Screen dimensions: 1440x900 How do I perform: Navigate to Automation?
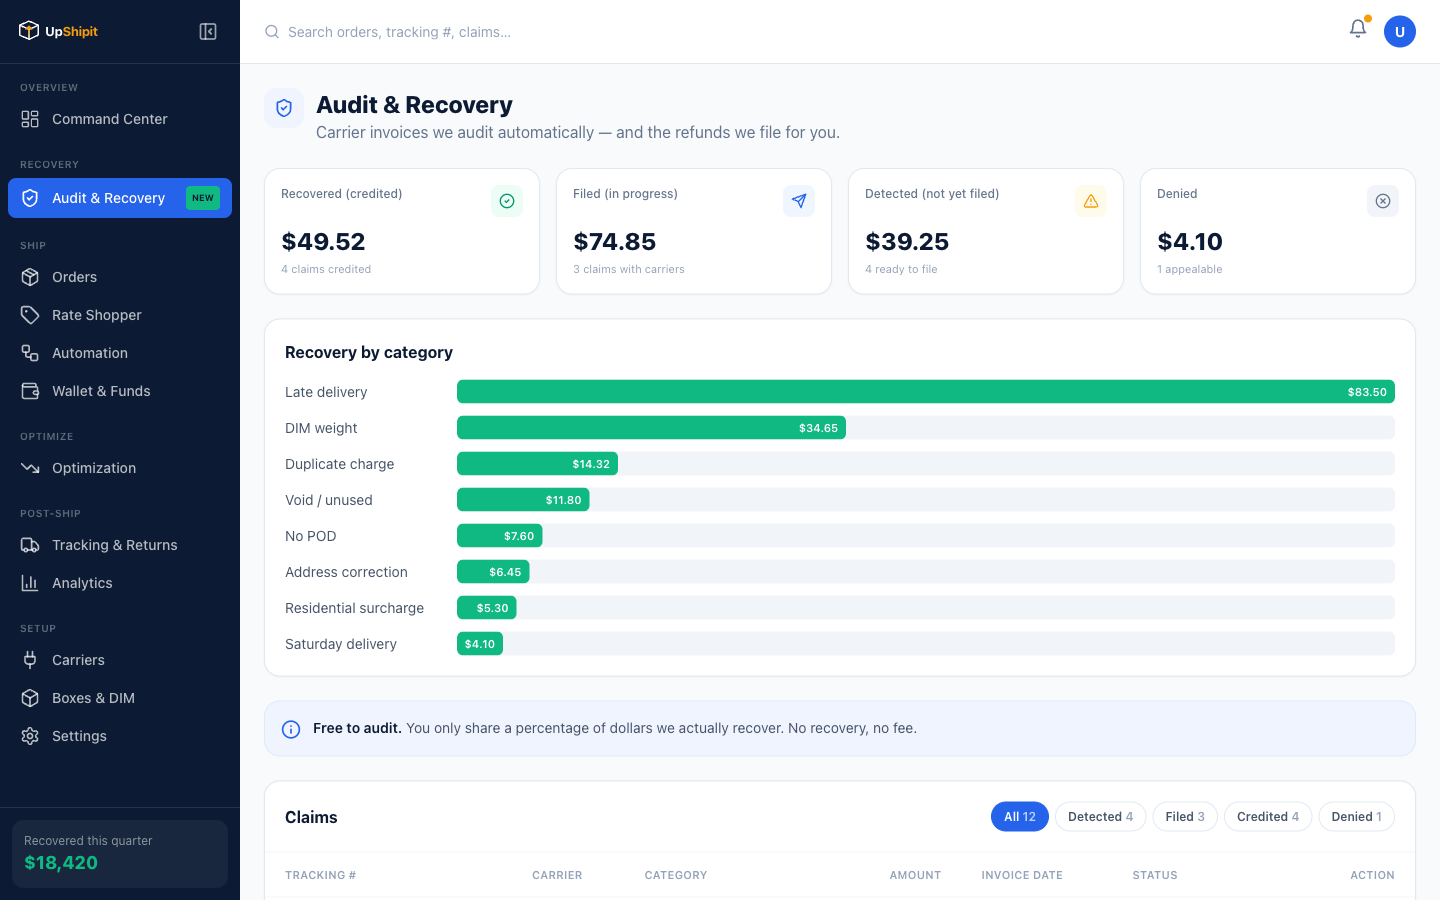click(x=120, y=353)
